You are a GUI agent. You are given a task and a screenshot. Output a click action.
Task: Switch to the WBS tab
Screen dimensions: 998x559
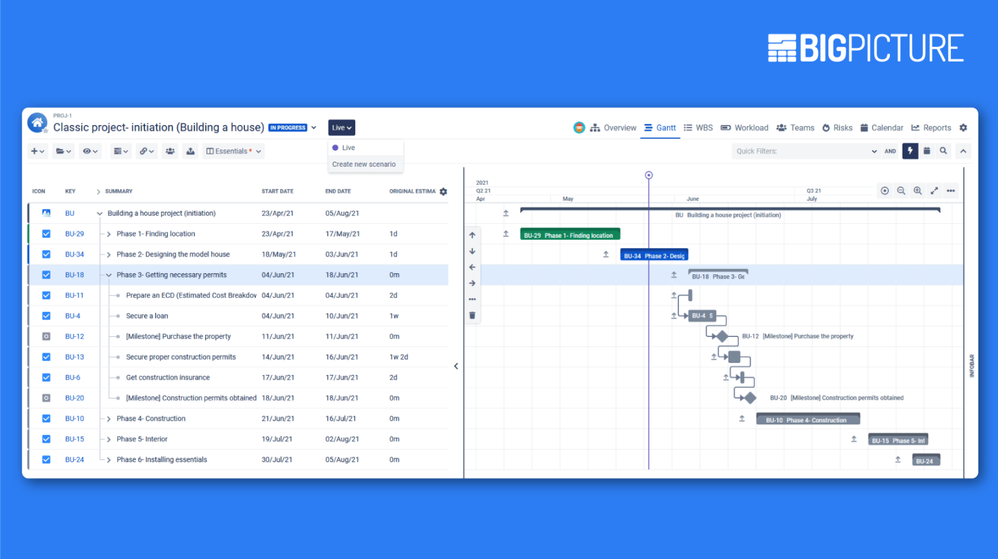click(x=698, y=128)
